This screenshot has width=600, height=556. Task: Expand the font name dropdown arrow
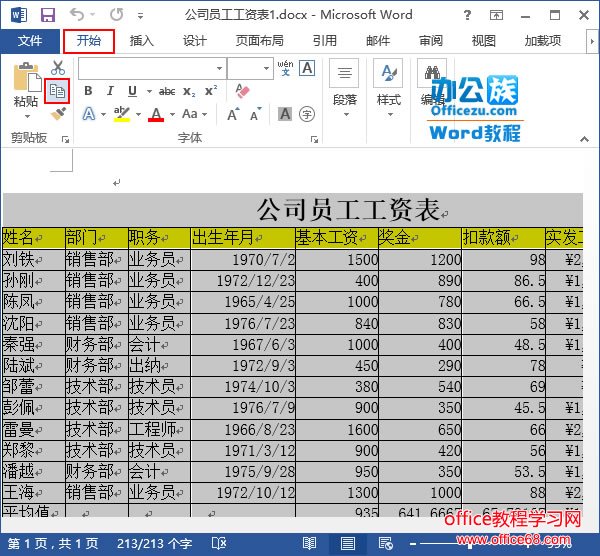coord(219,68)
